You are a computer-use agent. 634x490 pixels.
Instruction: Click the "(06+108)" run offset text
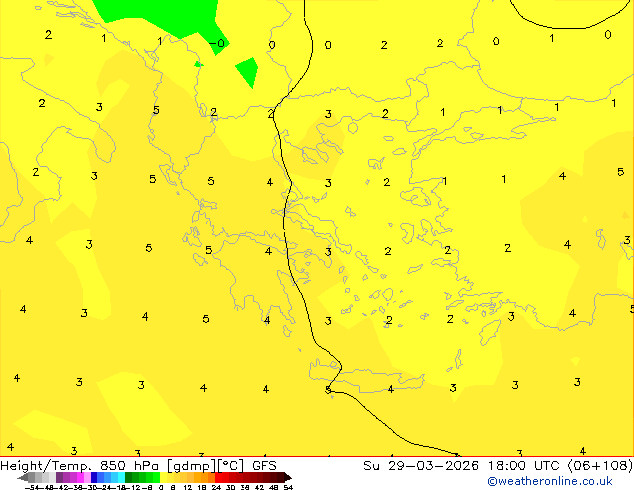601,466
